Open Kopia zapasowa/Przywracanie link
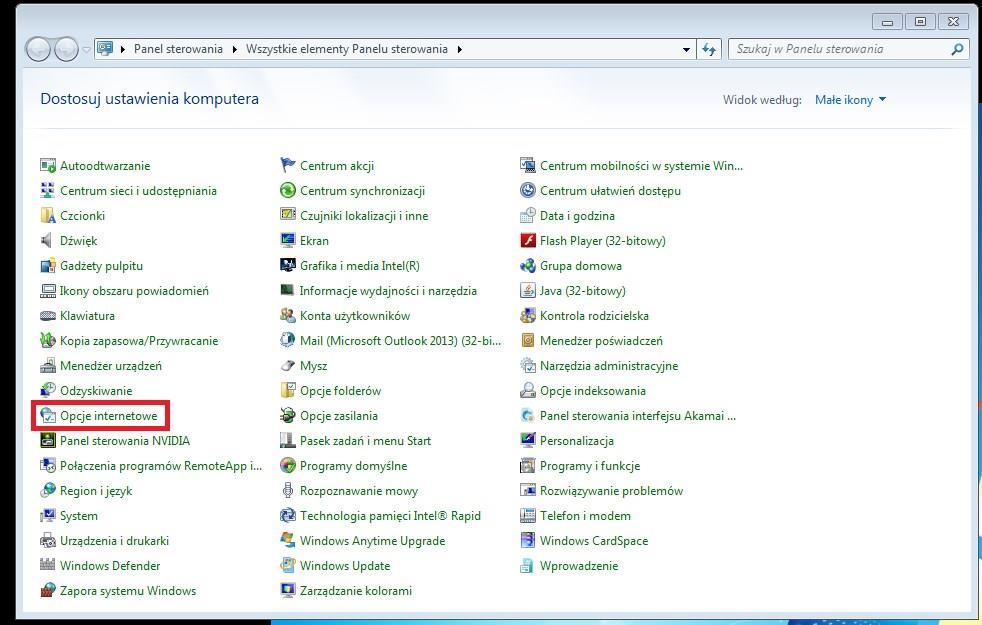 point(139,341)
